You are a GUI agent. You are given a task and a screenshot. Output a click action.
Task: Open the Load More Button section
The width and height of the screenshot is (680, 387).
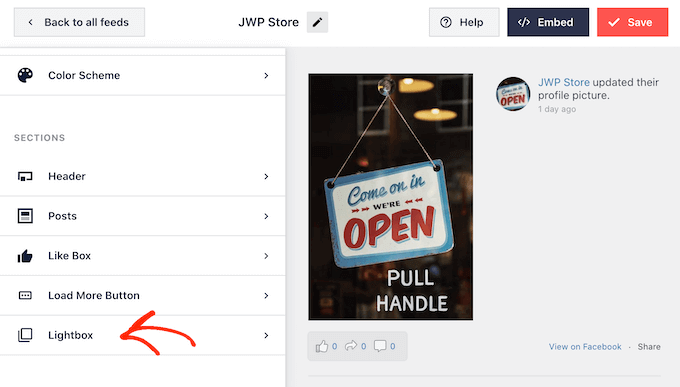tap(143, 295)
